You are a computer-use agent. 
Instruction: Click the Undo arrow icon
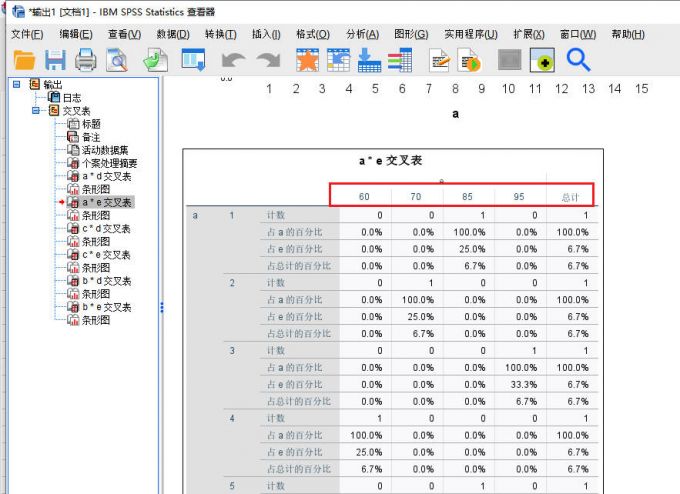pos(233,60)
